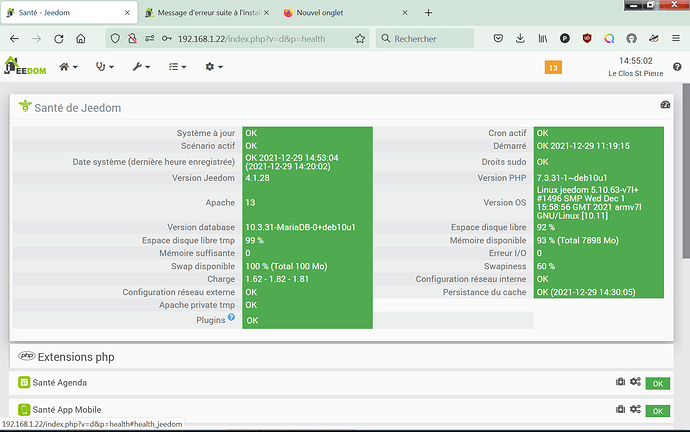Open the Santé Agenda plugin page icon
This screenshot has height=432, width=690.
click(620, 382)
